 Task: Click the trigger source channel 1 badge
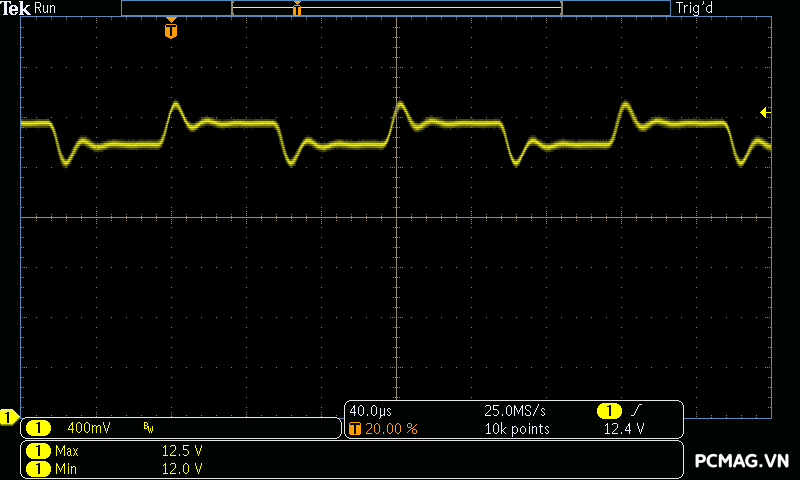pyautogui.click(x=608, y=411)
